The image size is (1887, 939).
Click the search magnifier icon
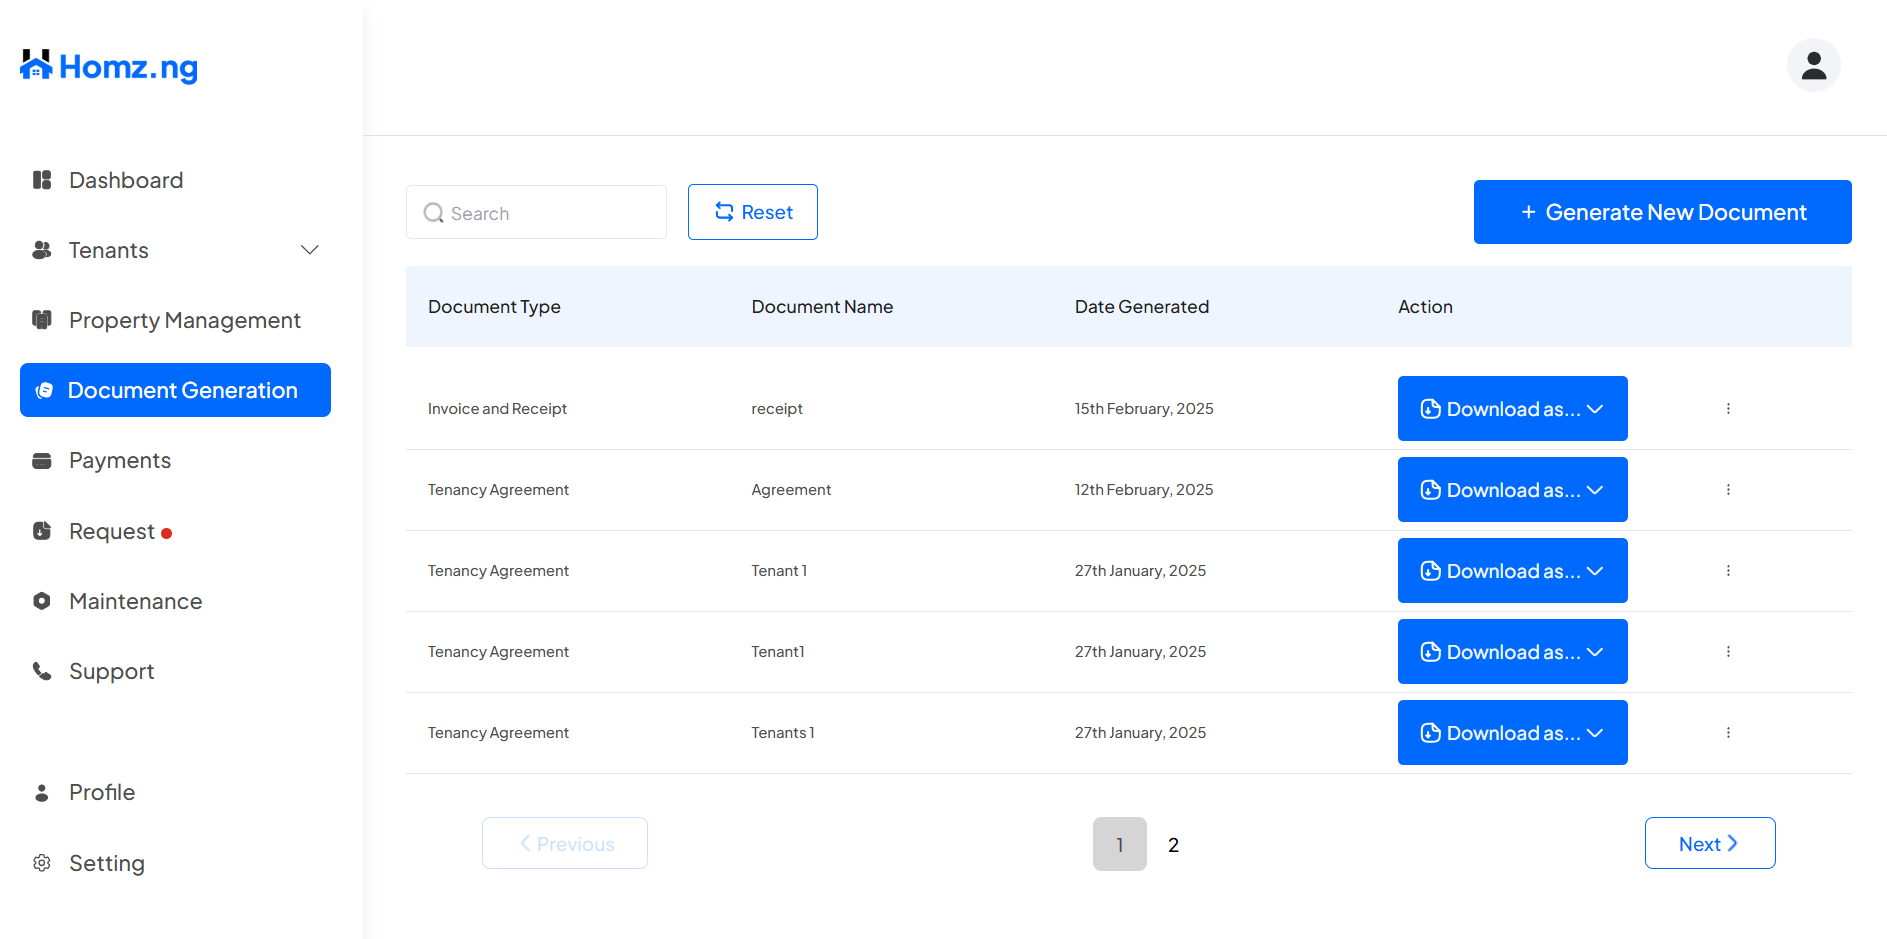point(434,213)
